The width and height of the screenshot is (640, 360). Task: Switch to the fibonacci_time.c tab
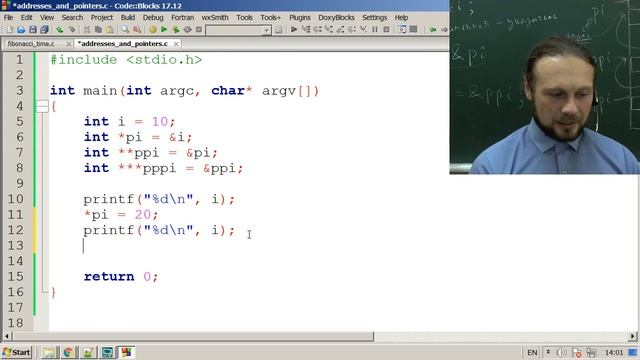click(31, 44)
